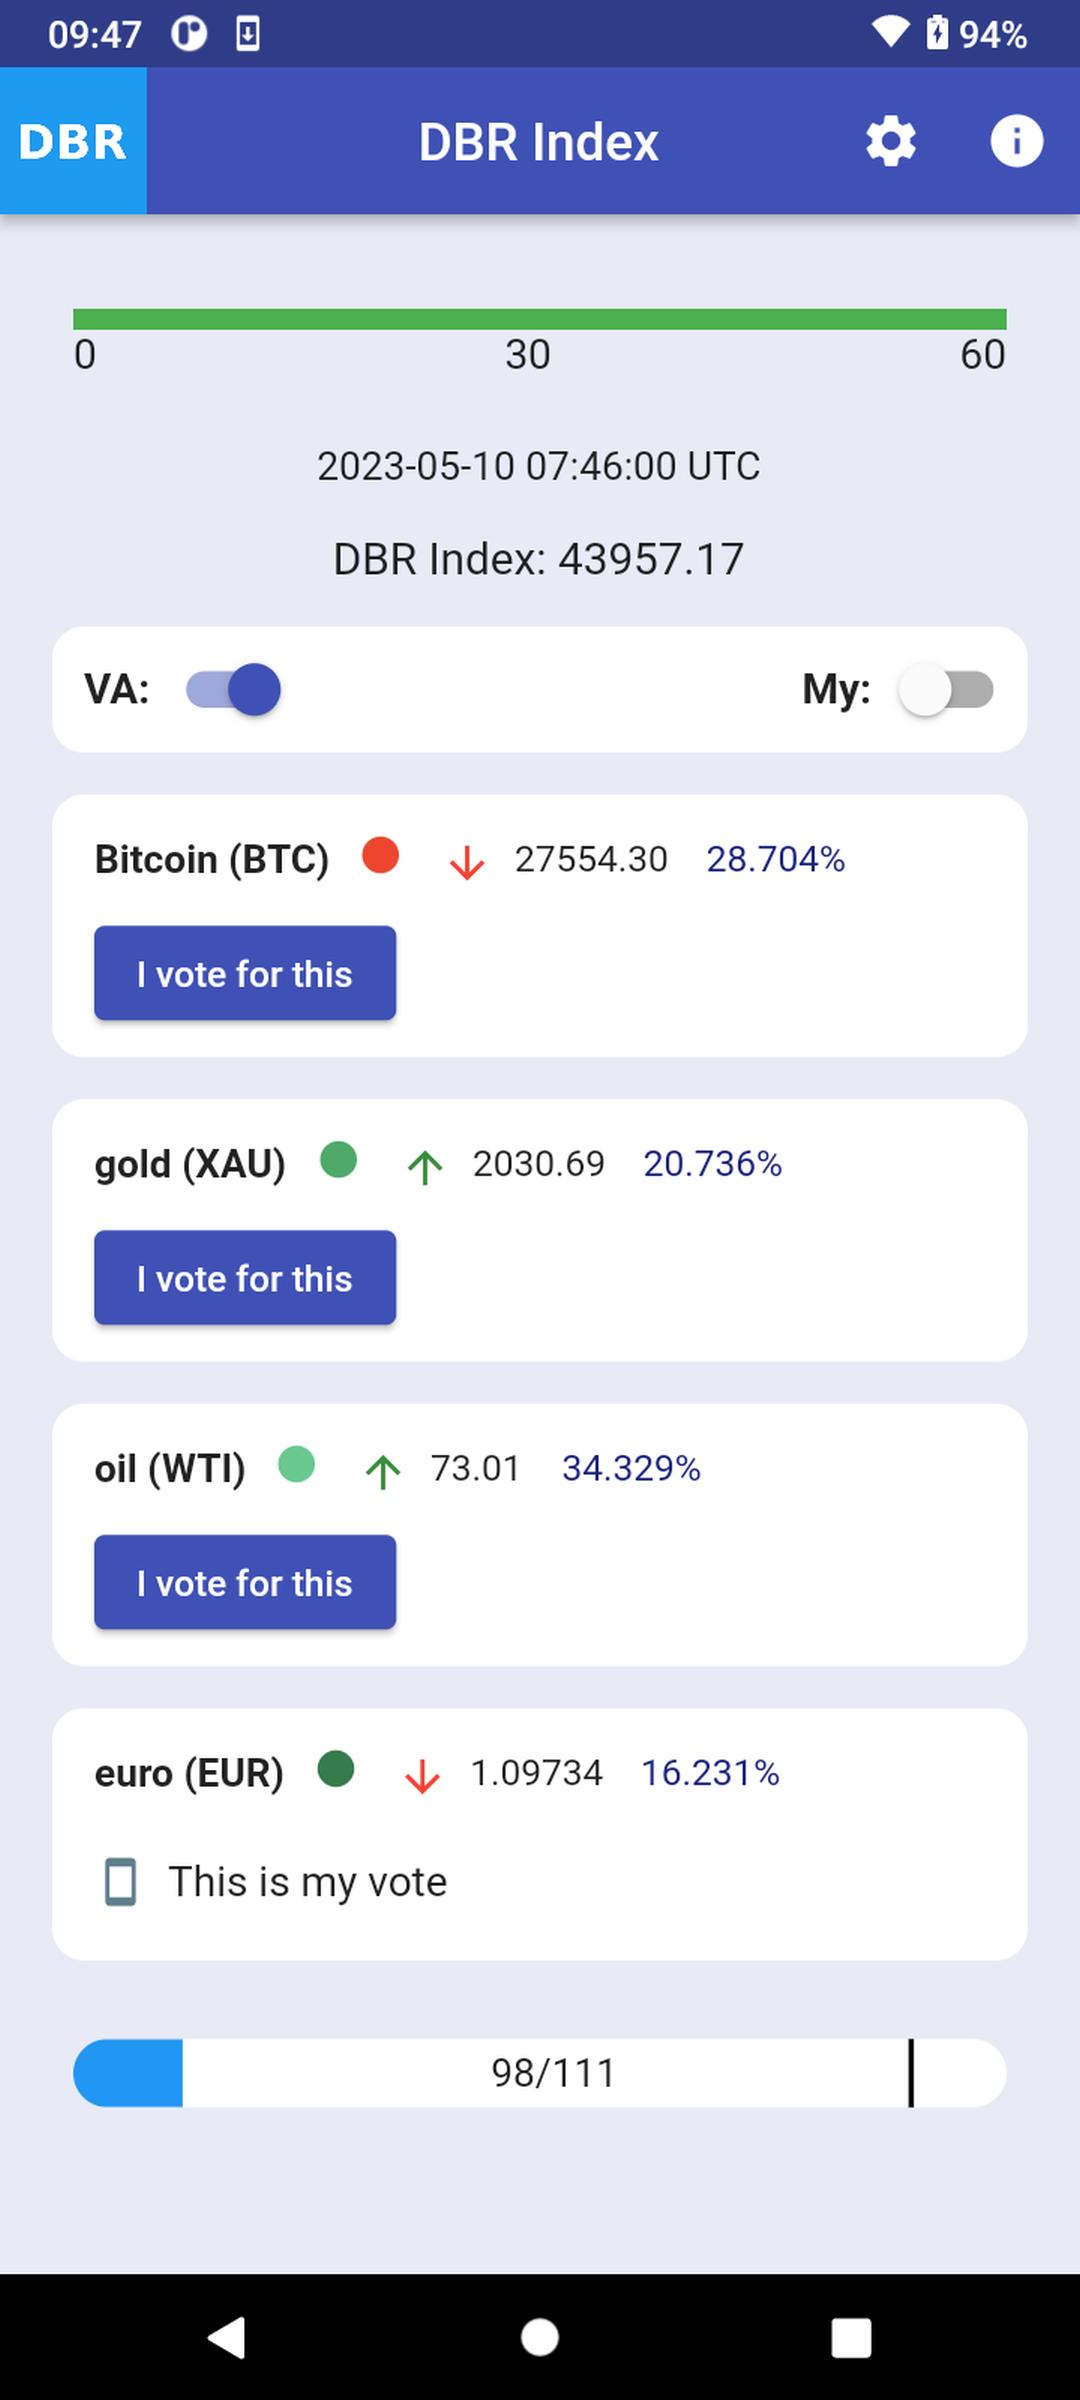Tap the green 0 to 60 timer bar
Image resolution: width=1080 pixels, height=2400 pixels.
[540, 319]
